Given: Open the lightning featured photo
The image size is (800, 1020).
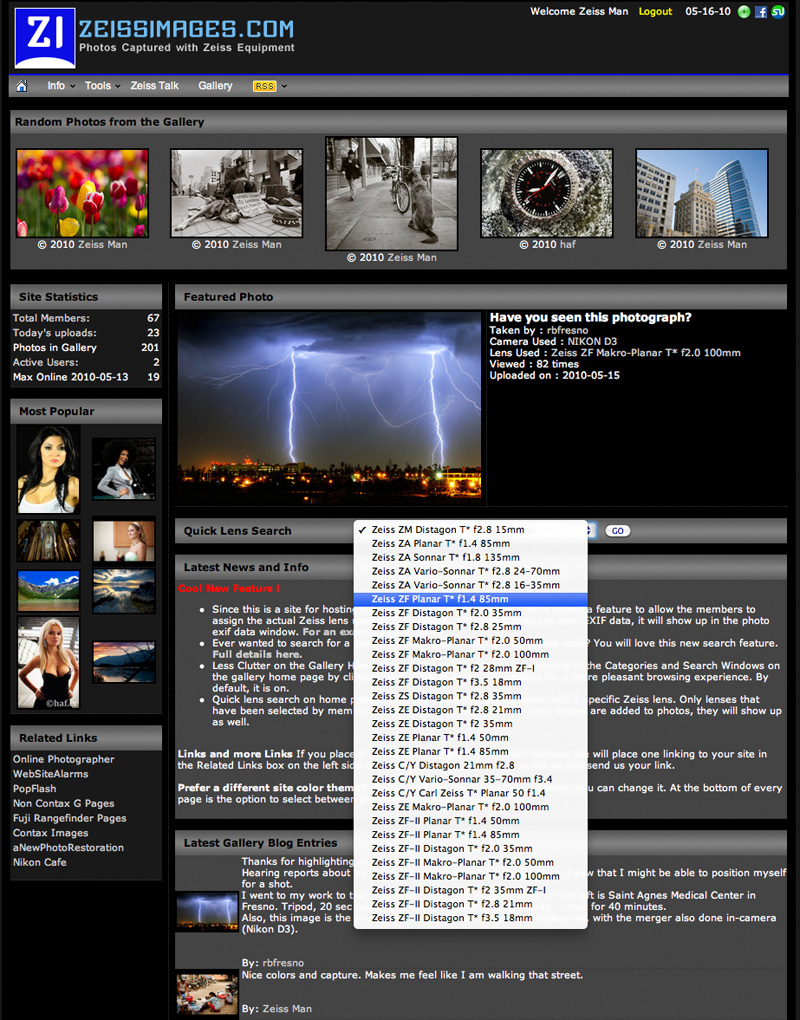Looking at the screenshot, I should 329,404.
